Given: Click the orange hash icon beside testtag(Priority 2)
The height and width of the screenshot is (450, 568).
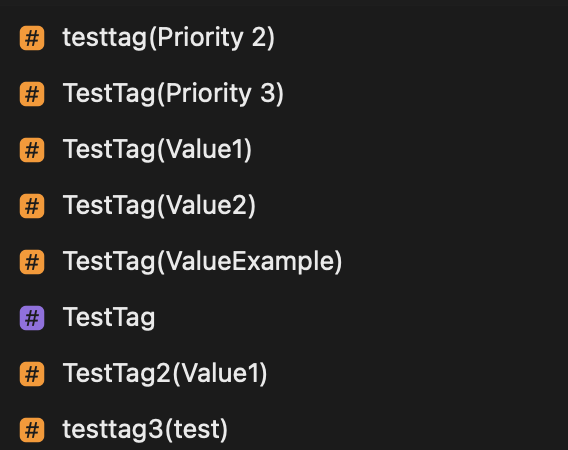Looking at the screenshot, I should (x=32, y=38).
